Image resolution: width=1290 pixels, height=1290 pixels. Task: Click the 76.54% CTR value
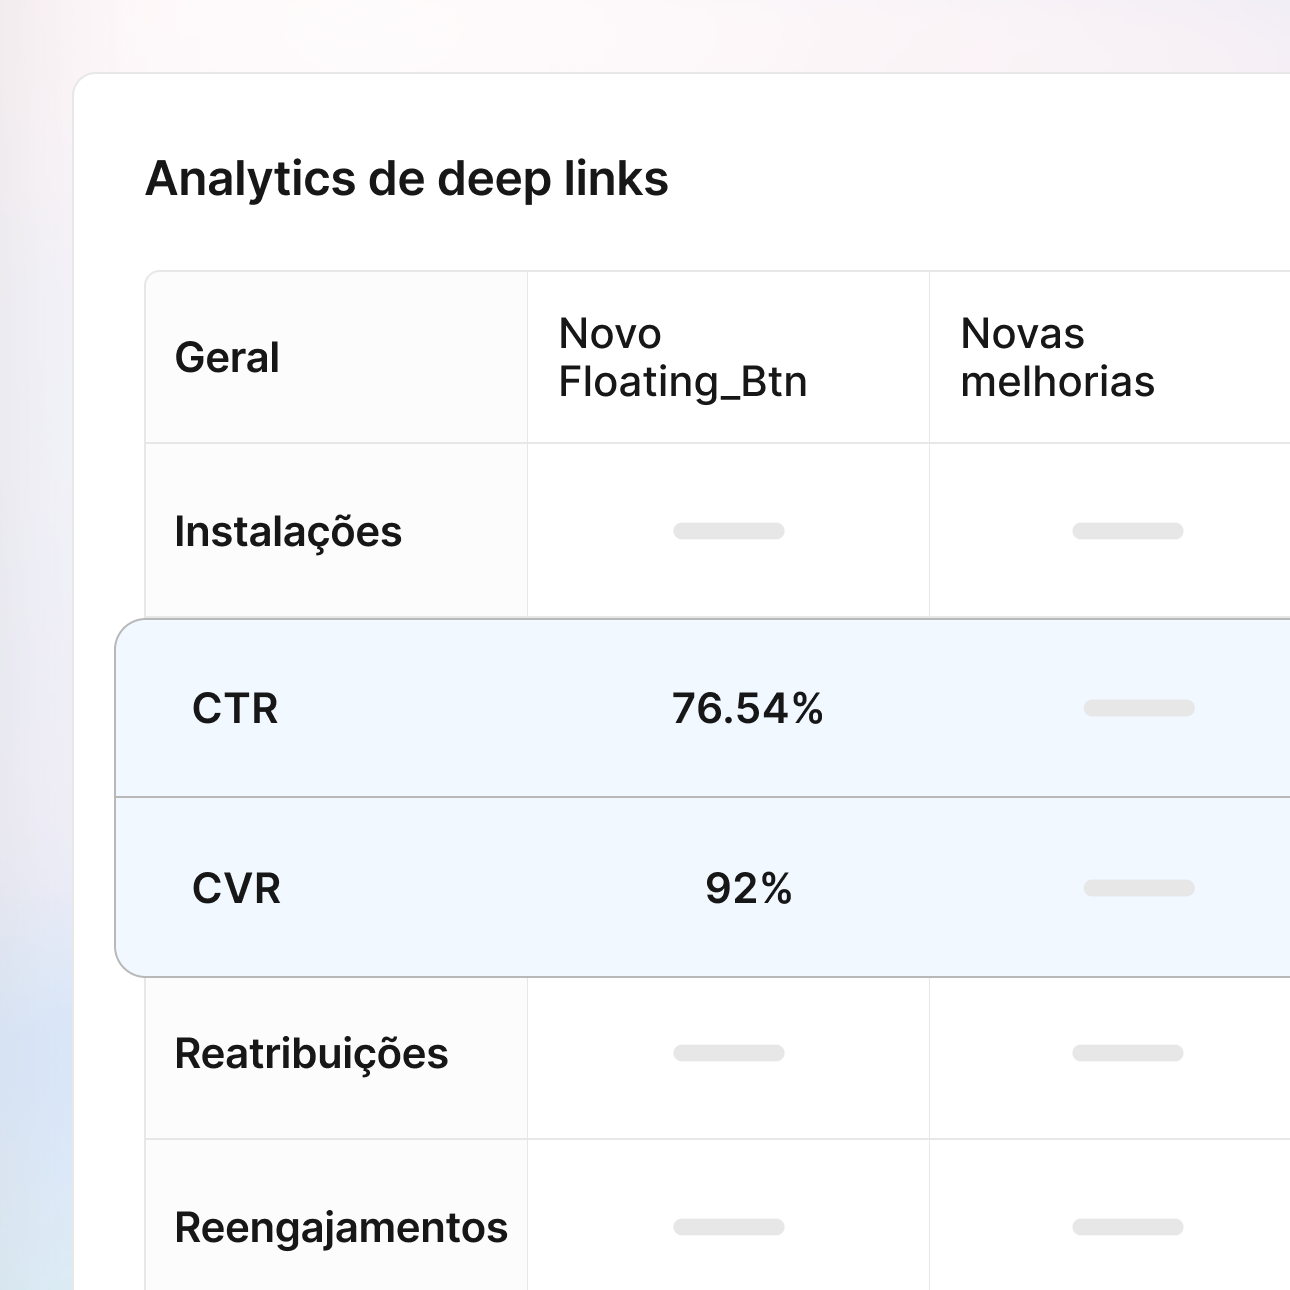point(748,709)
